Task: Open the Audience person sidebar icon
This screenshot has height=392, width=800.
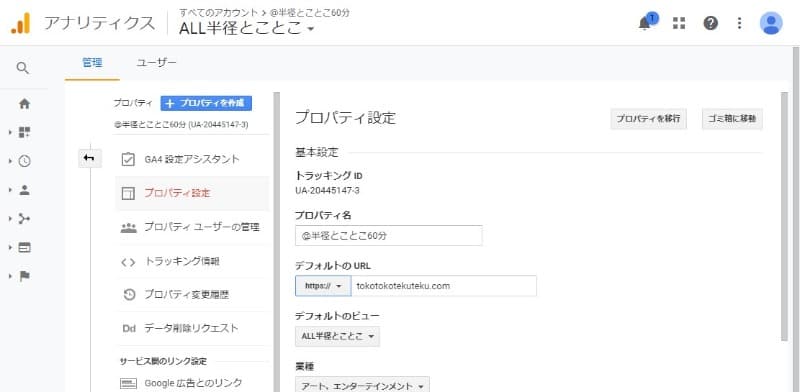Action: click(x=24, y=190)
